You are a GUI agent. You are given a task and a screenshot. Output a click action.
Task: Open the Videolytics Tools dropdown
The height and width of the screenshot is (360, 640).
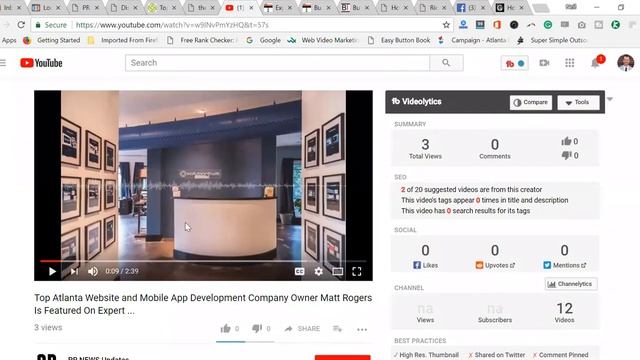click(x=578, y=102)
